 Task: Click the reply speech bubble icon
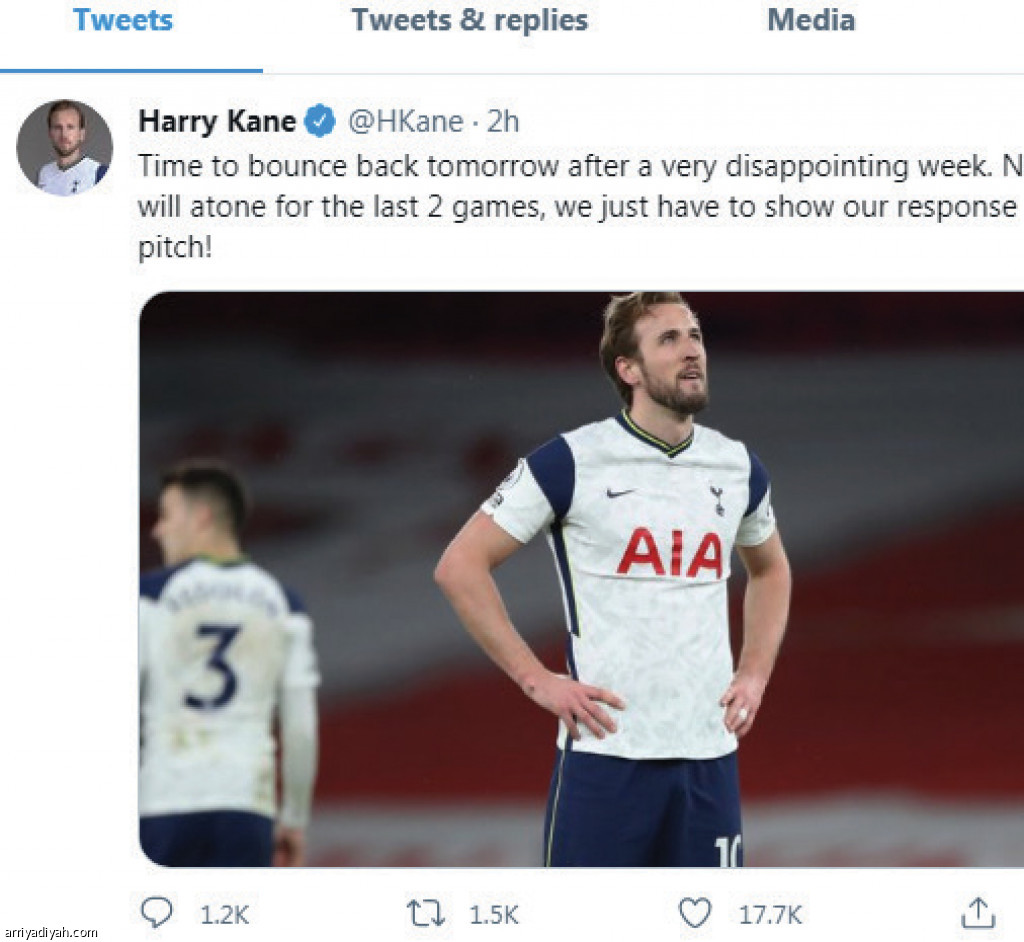point(158,912)
